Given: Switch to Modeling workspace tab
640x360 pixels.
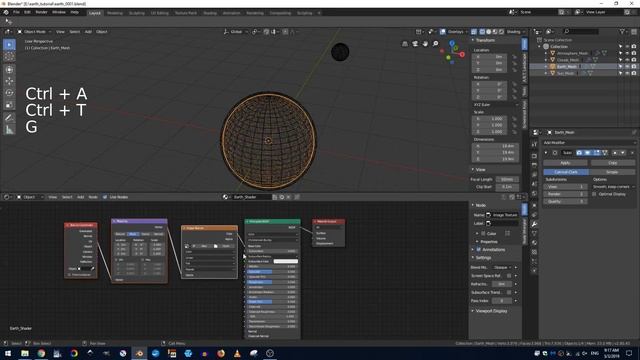Looking at the screenshot, I should (x=115, y=13).
